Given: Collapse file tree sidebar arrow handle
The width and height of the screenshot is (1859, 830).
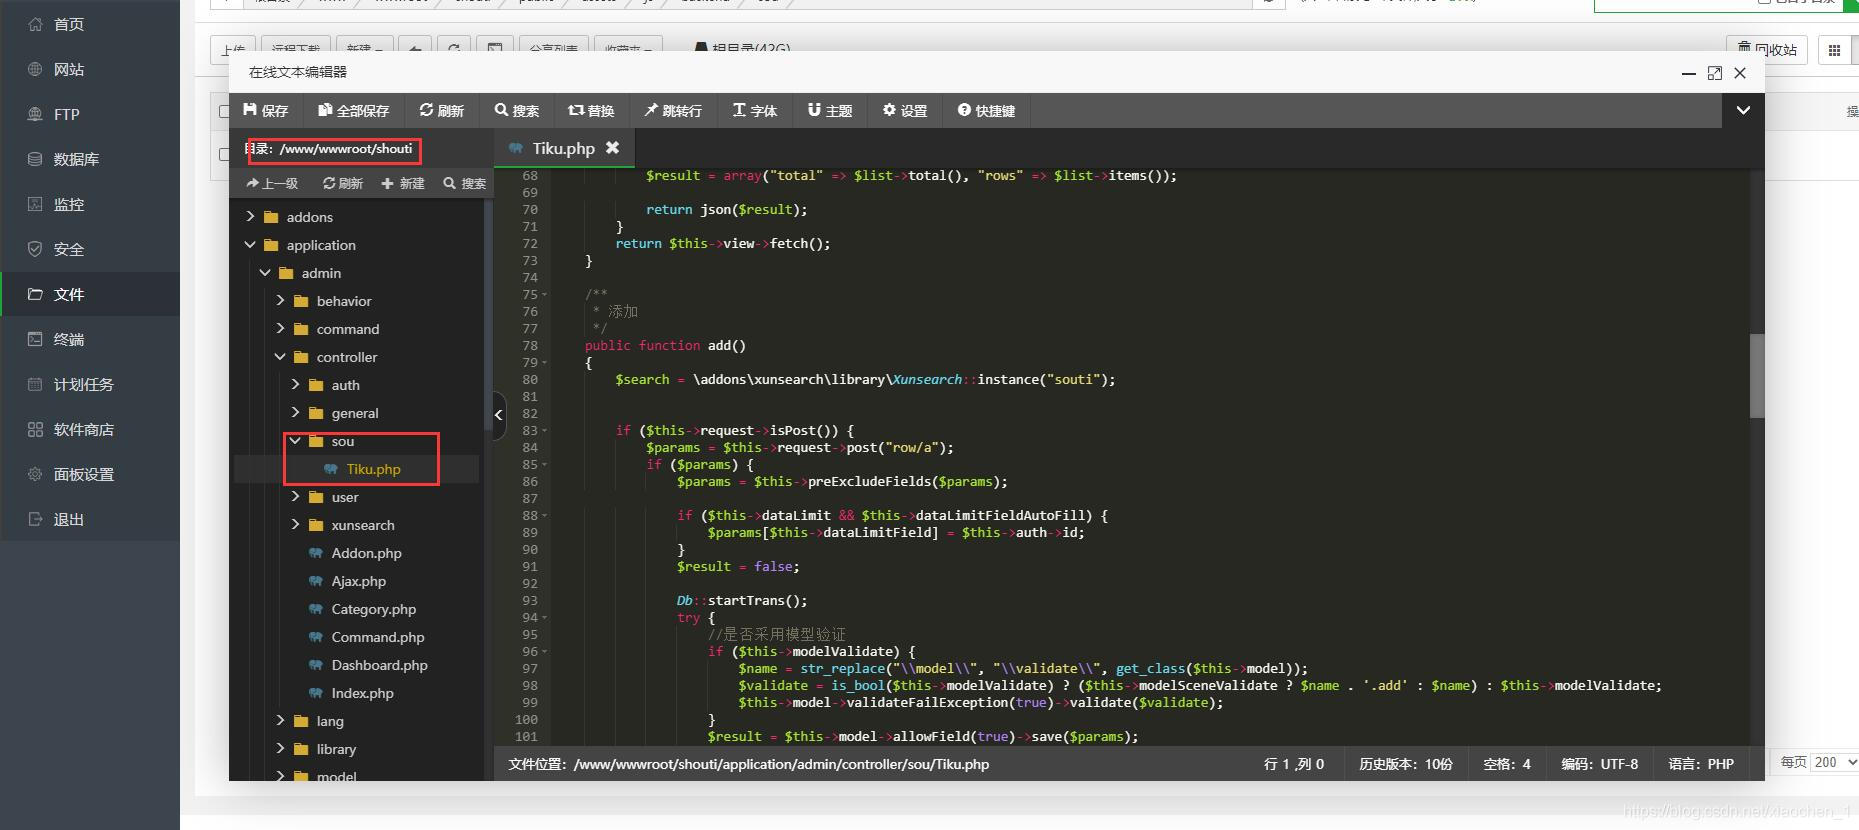Looking at the screenshot, I should click(500, 416).
